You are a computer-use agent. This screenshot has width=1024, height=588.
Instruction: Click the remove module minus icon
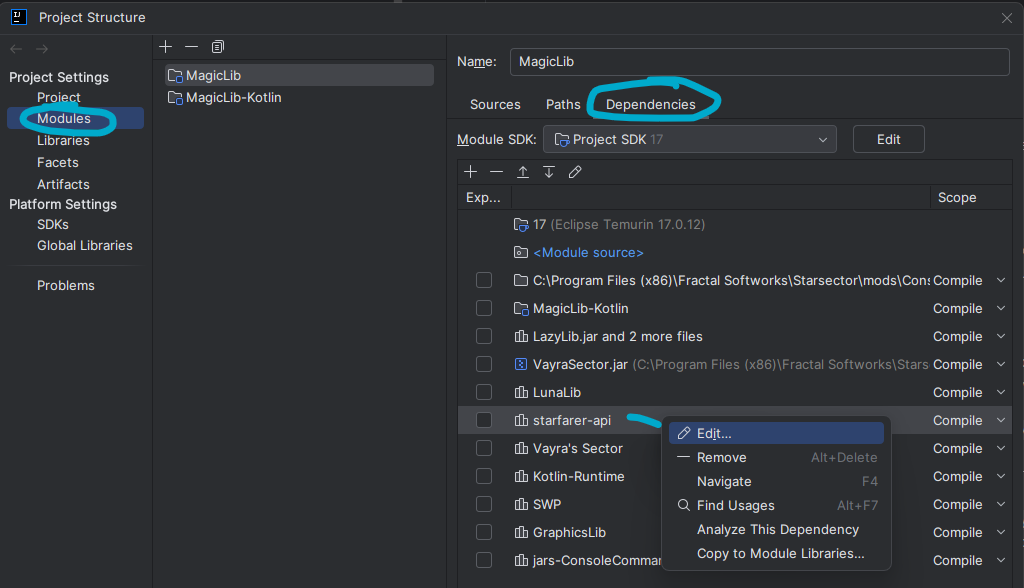[191, 46]
